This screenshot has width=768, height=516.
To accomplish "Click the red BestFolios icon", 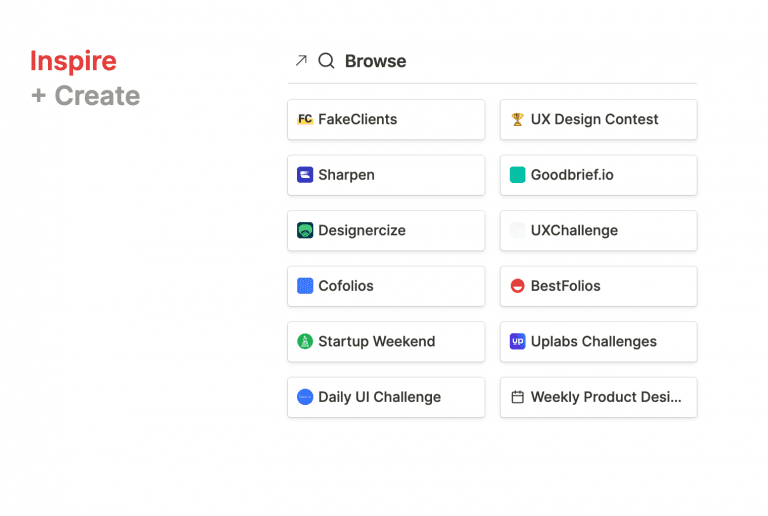I will point(517,286).
